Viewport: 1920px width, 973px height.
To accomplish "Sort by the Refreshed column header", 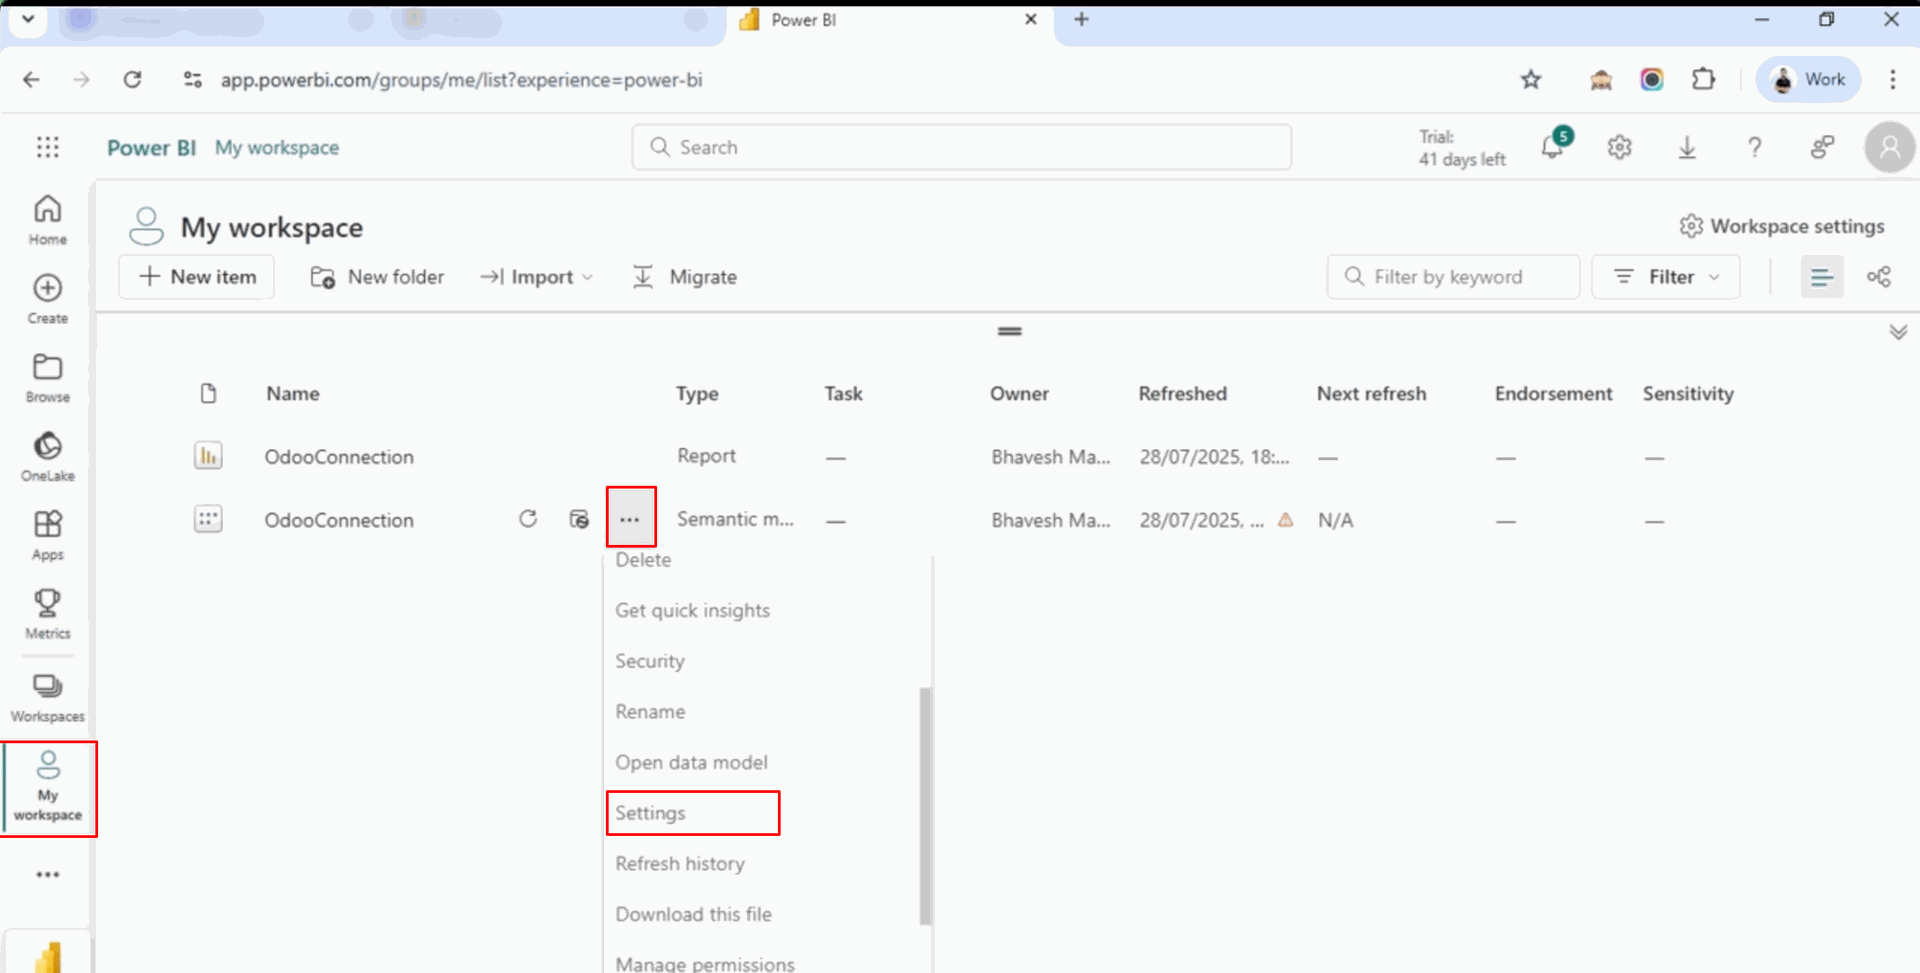I will click(x=1182, y=394).
